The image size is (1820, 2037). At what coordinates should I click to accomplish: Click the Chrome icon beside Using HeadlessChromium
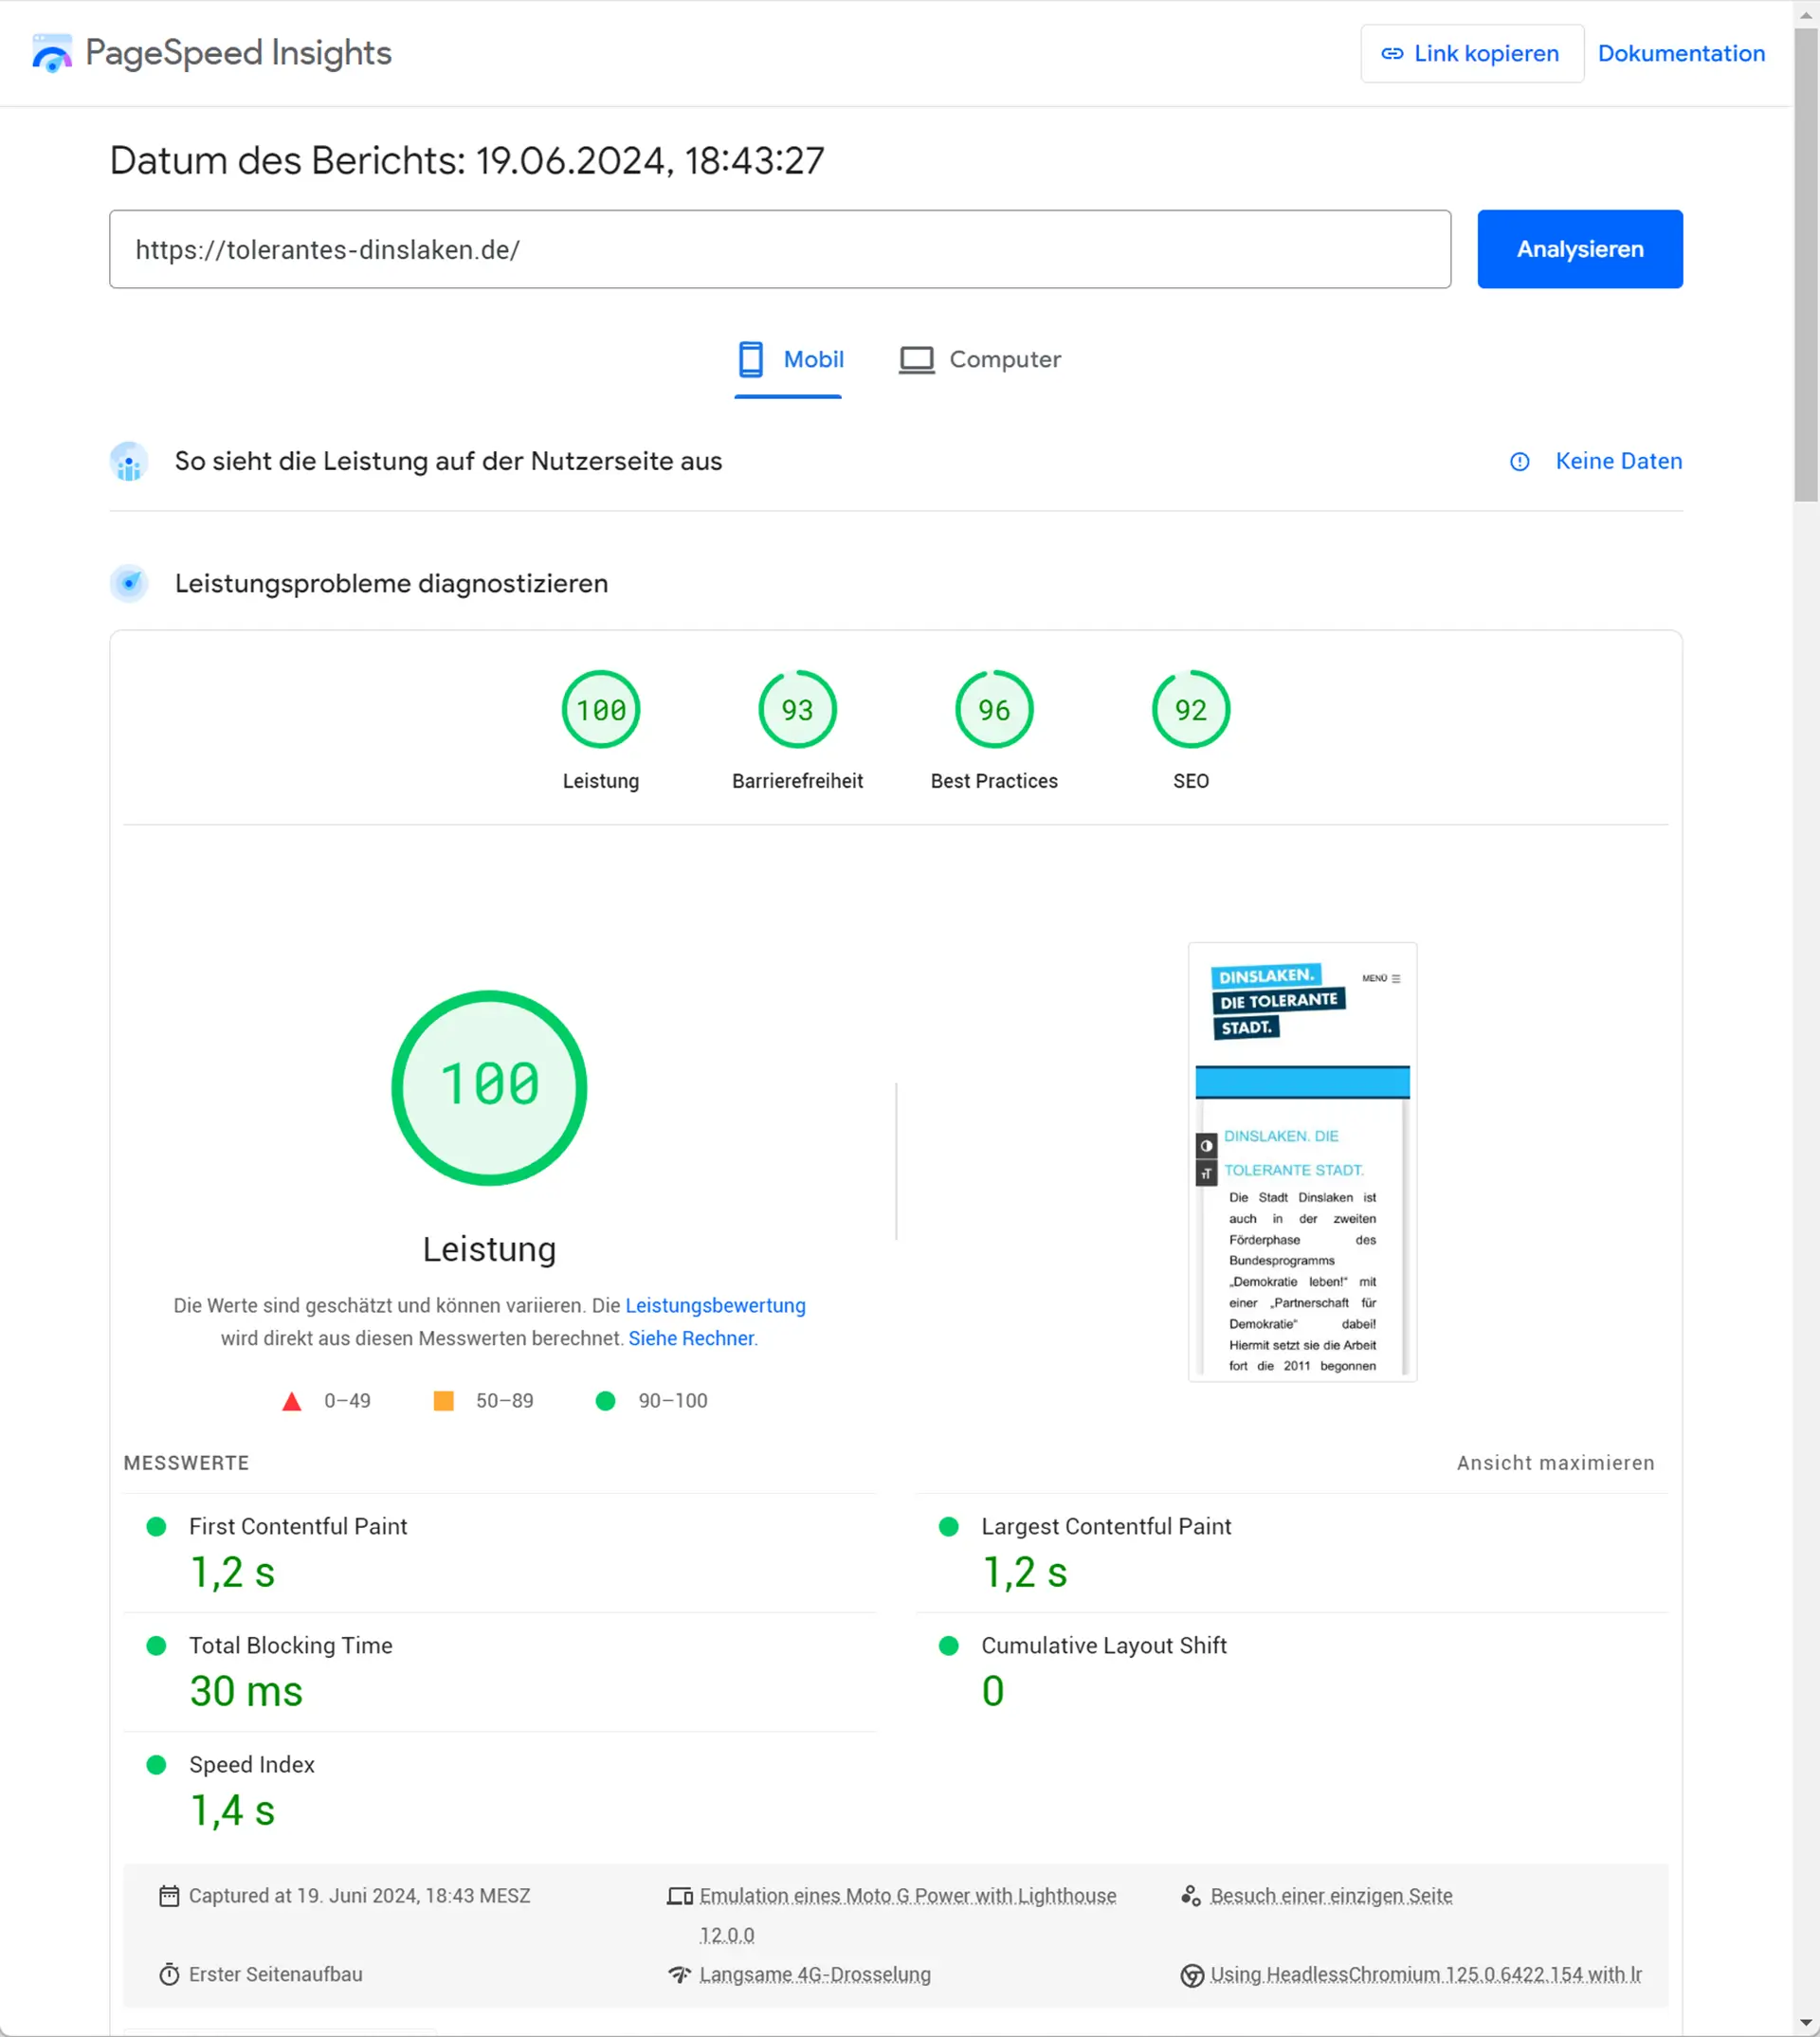tap(1192, 1976)
